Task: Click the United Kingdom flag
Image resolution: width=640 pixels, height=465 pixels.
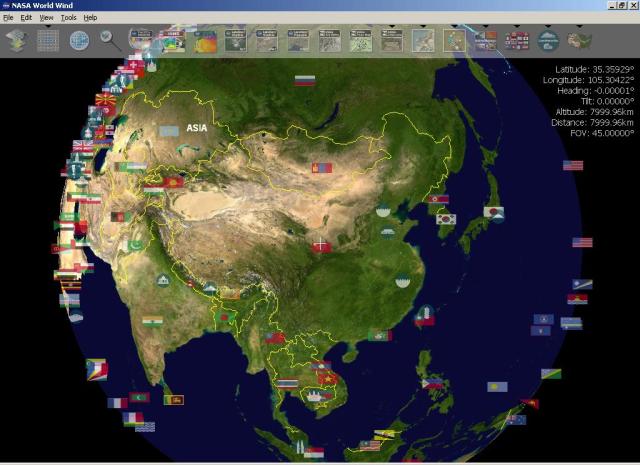Action: point(83,146)
